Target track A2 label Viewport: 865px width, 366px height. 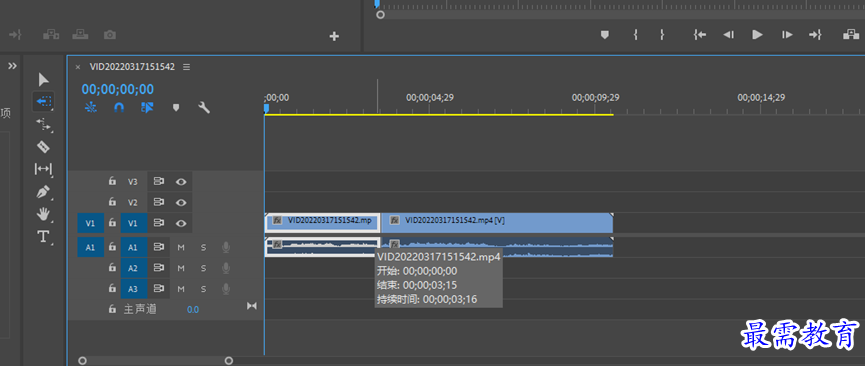133,268
